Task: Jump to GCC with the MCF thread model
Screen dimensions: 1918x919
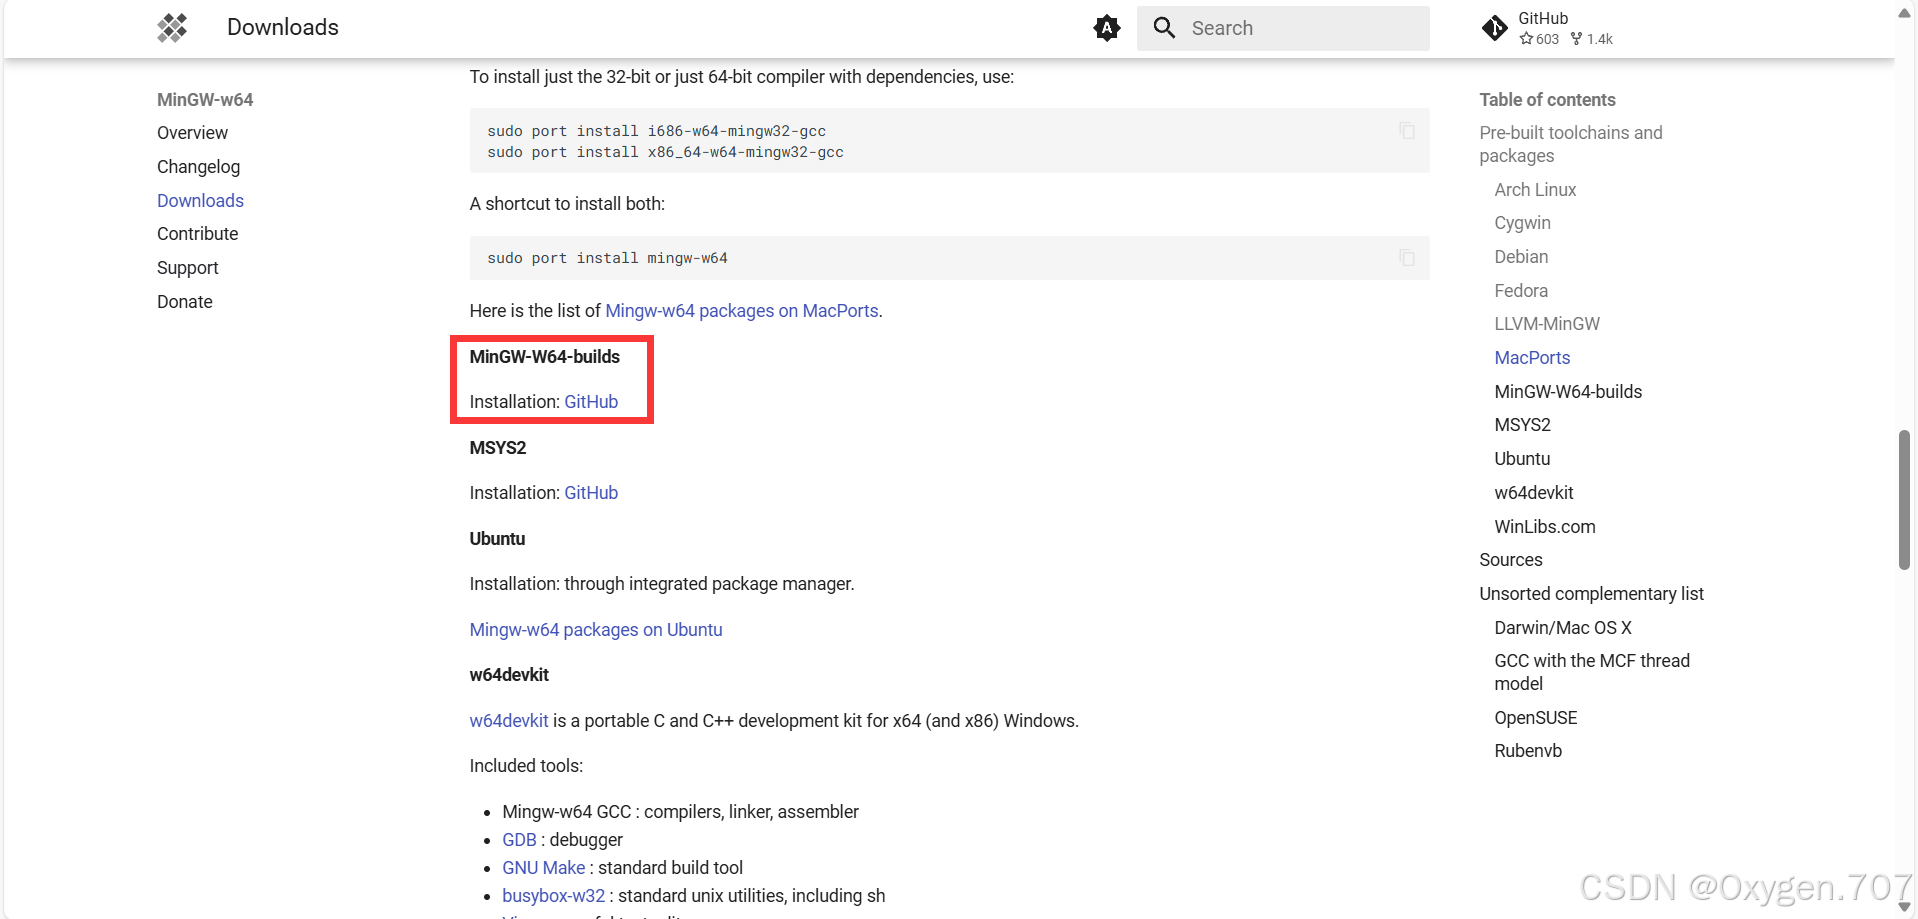Action: [1592, 672]
